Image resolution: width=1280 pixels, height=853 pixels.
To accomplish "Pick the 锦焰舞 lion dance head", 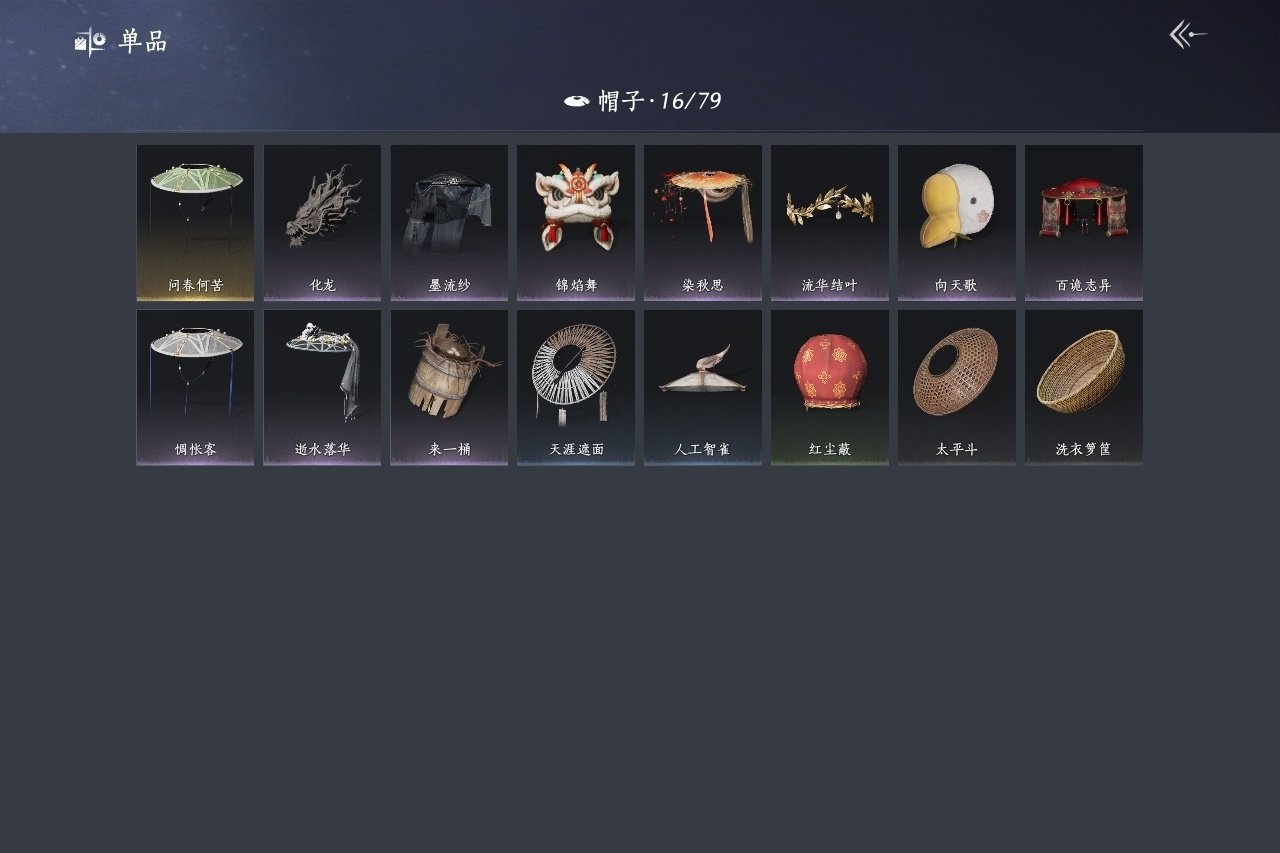I will 576,222.
